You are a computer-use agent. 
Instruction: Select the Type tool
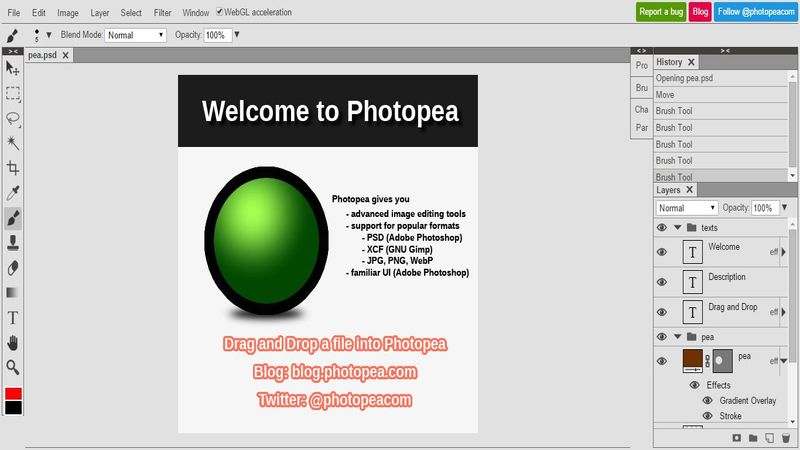(13, 318)
